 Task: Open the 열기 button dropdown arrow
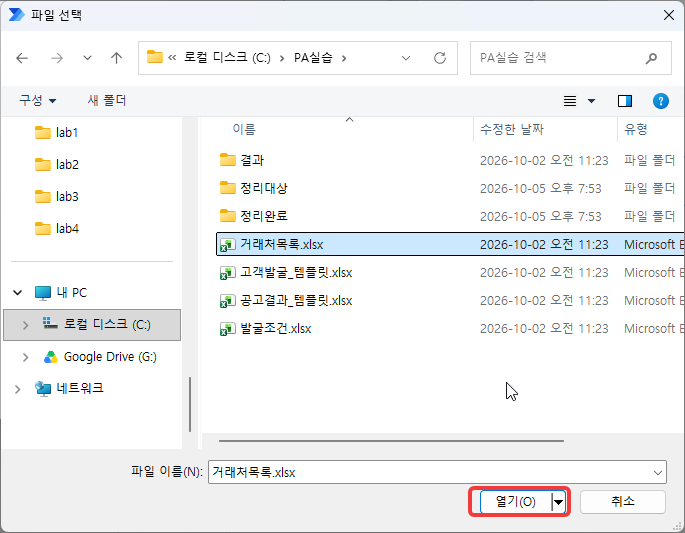(x=559, y=502)
